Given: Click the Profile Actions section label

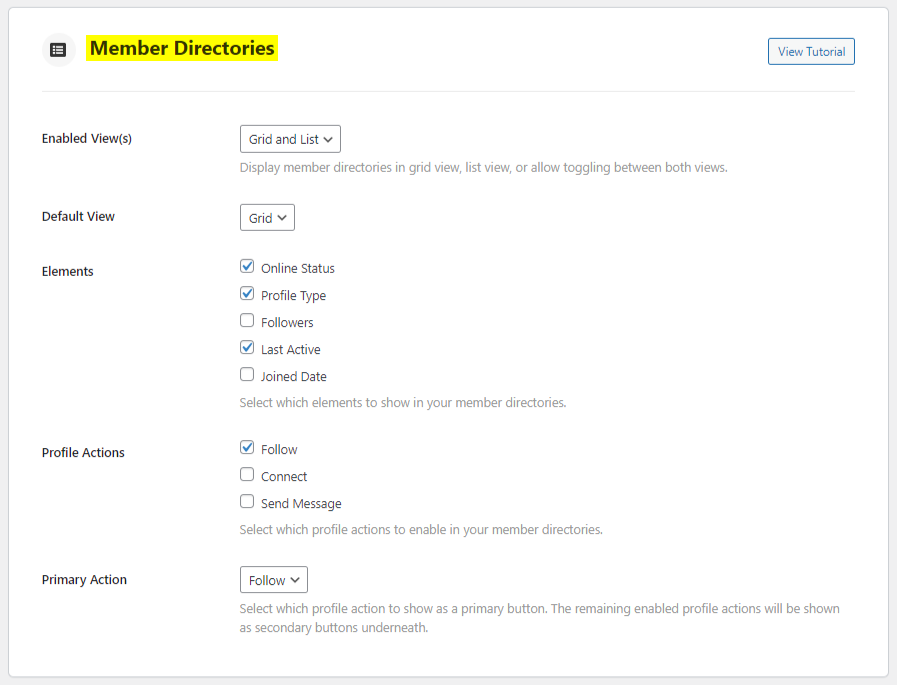Looking at the screenshot, I should [83, 453].
